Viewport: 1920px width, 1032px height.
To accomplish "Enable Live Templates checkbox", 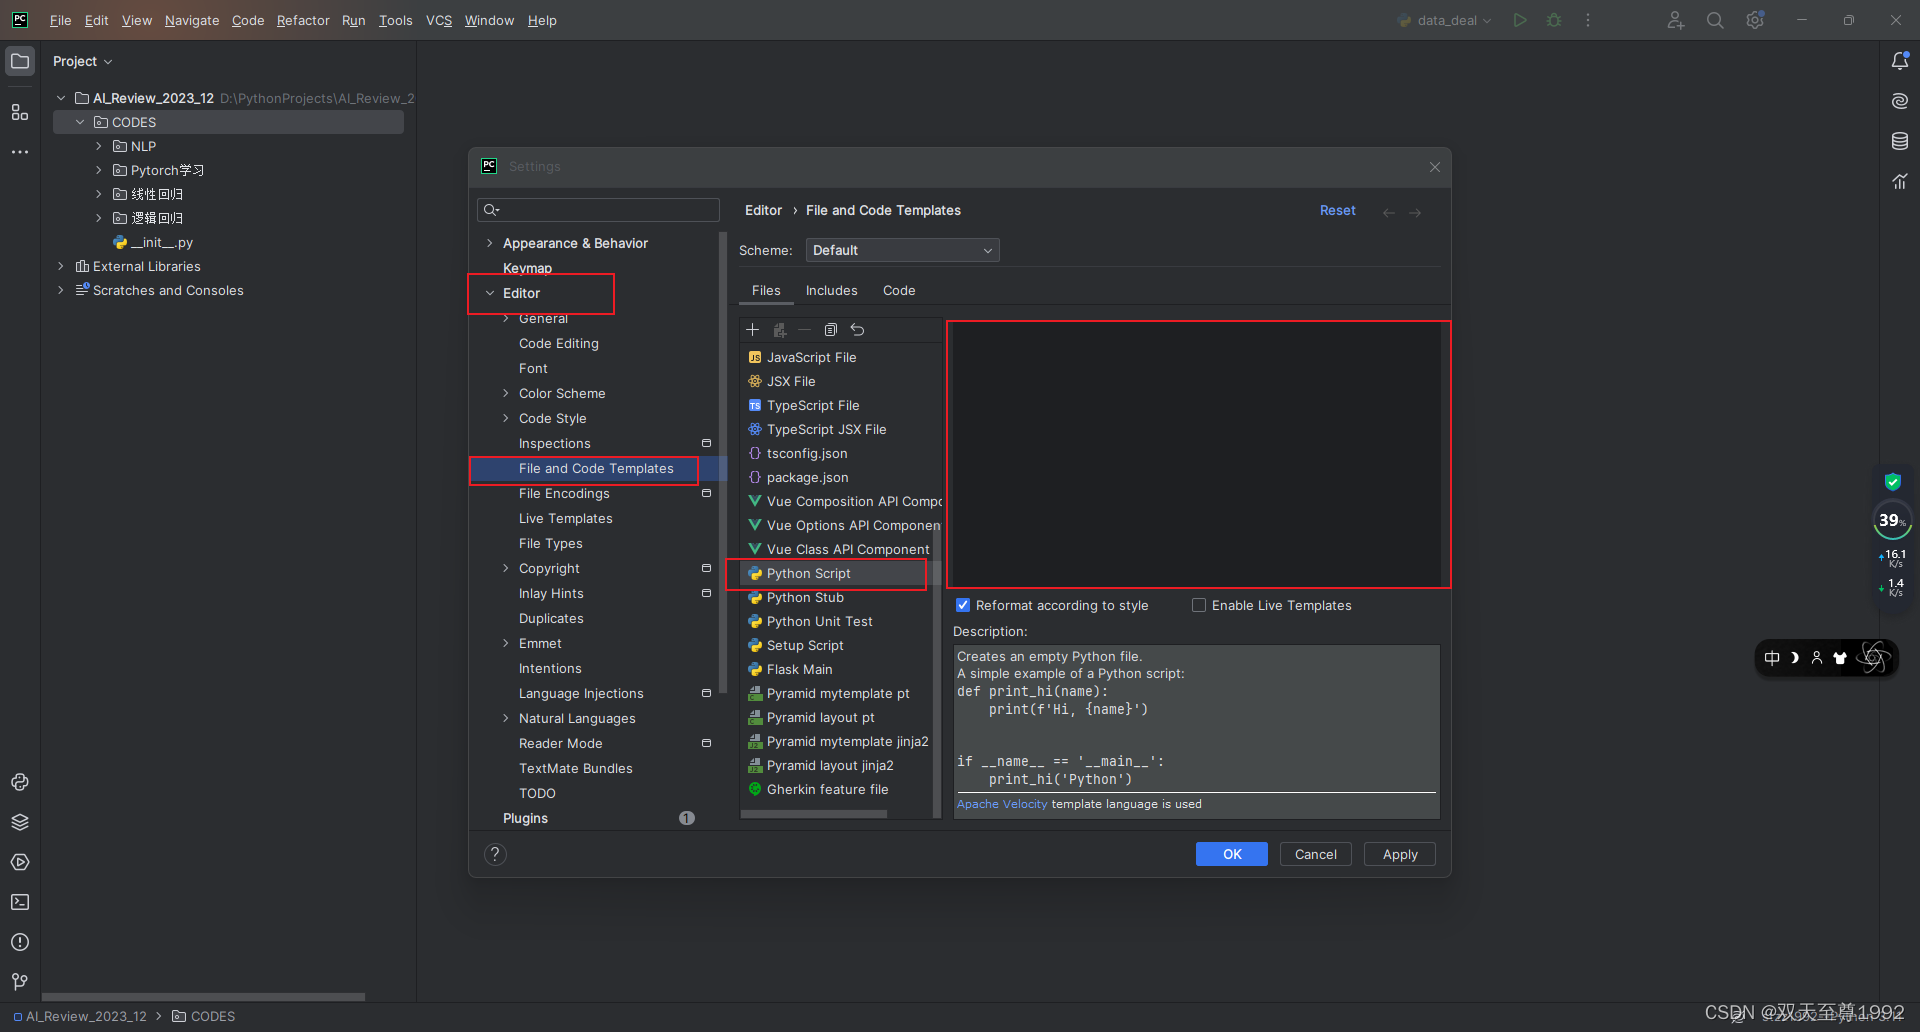I will pos(1199,605).
